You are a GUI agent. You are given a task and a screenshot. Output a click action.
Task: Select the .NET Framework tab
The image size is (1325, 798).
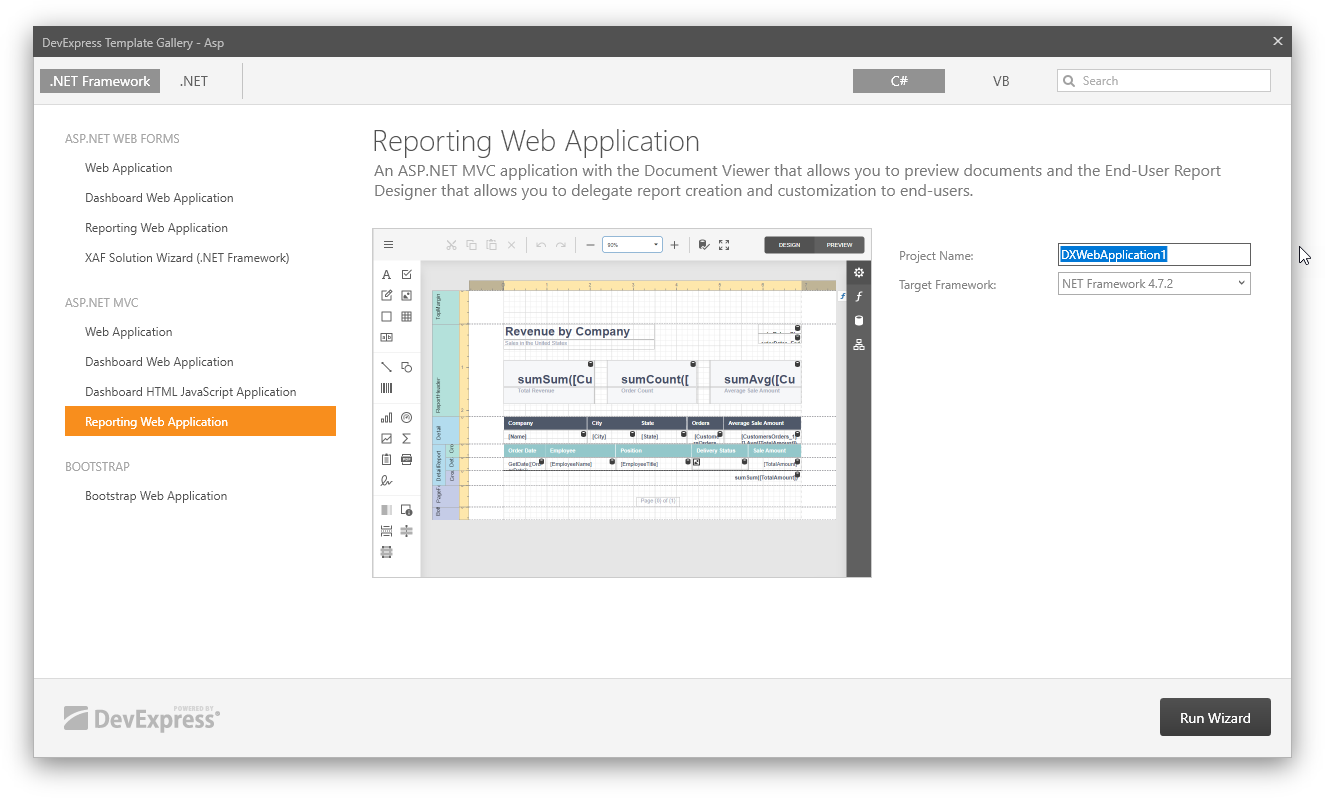point(100,81)
